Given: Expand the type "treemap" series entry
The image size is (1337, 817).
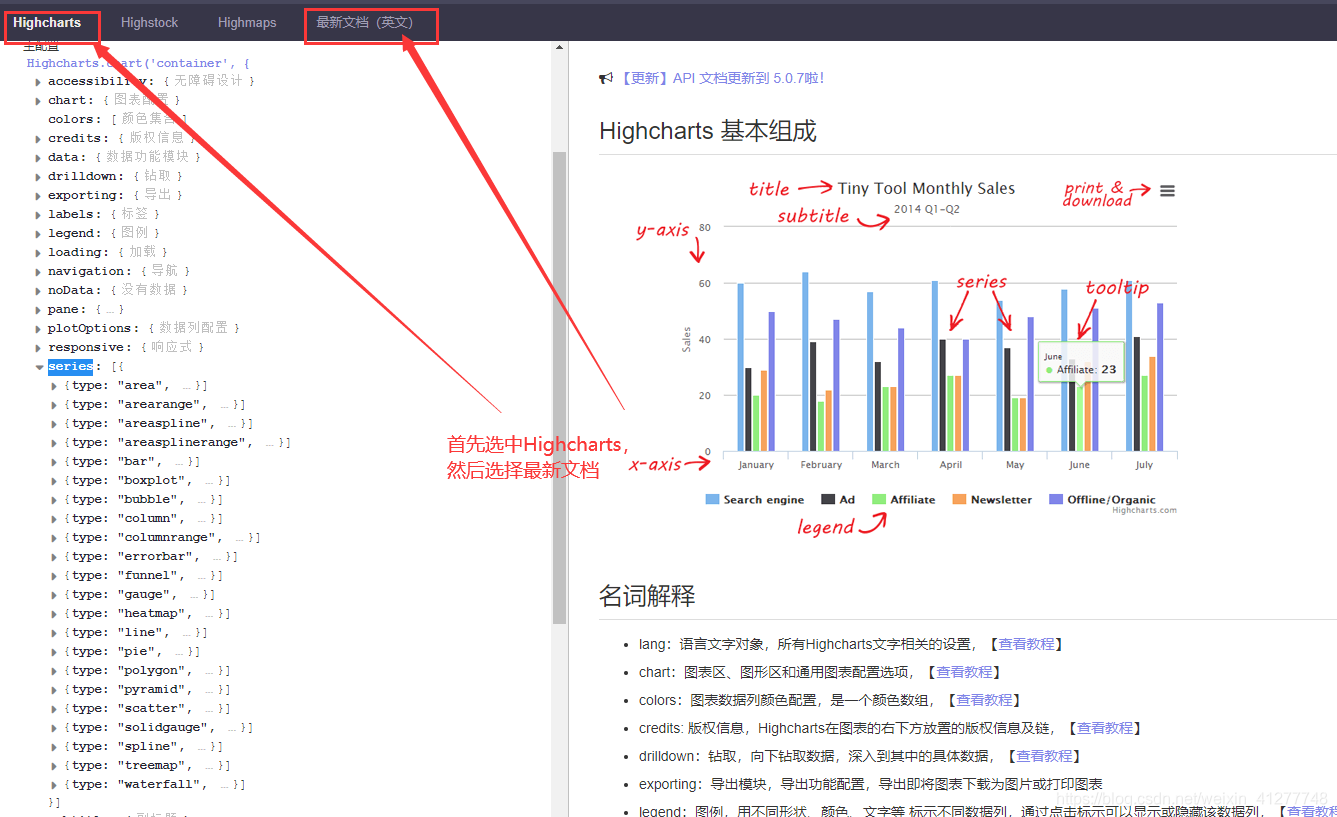Looking at the screenshot, I should point(54,766).
